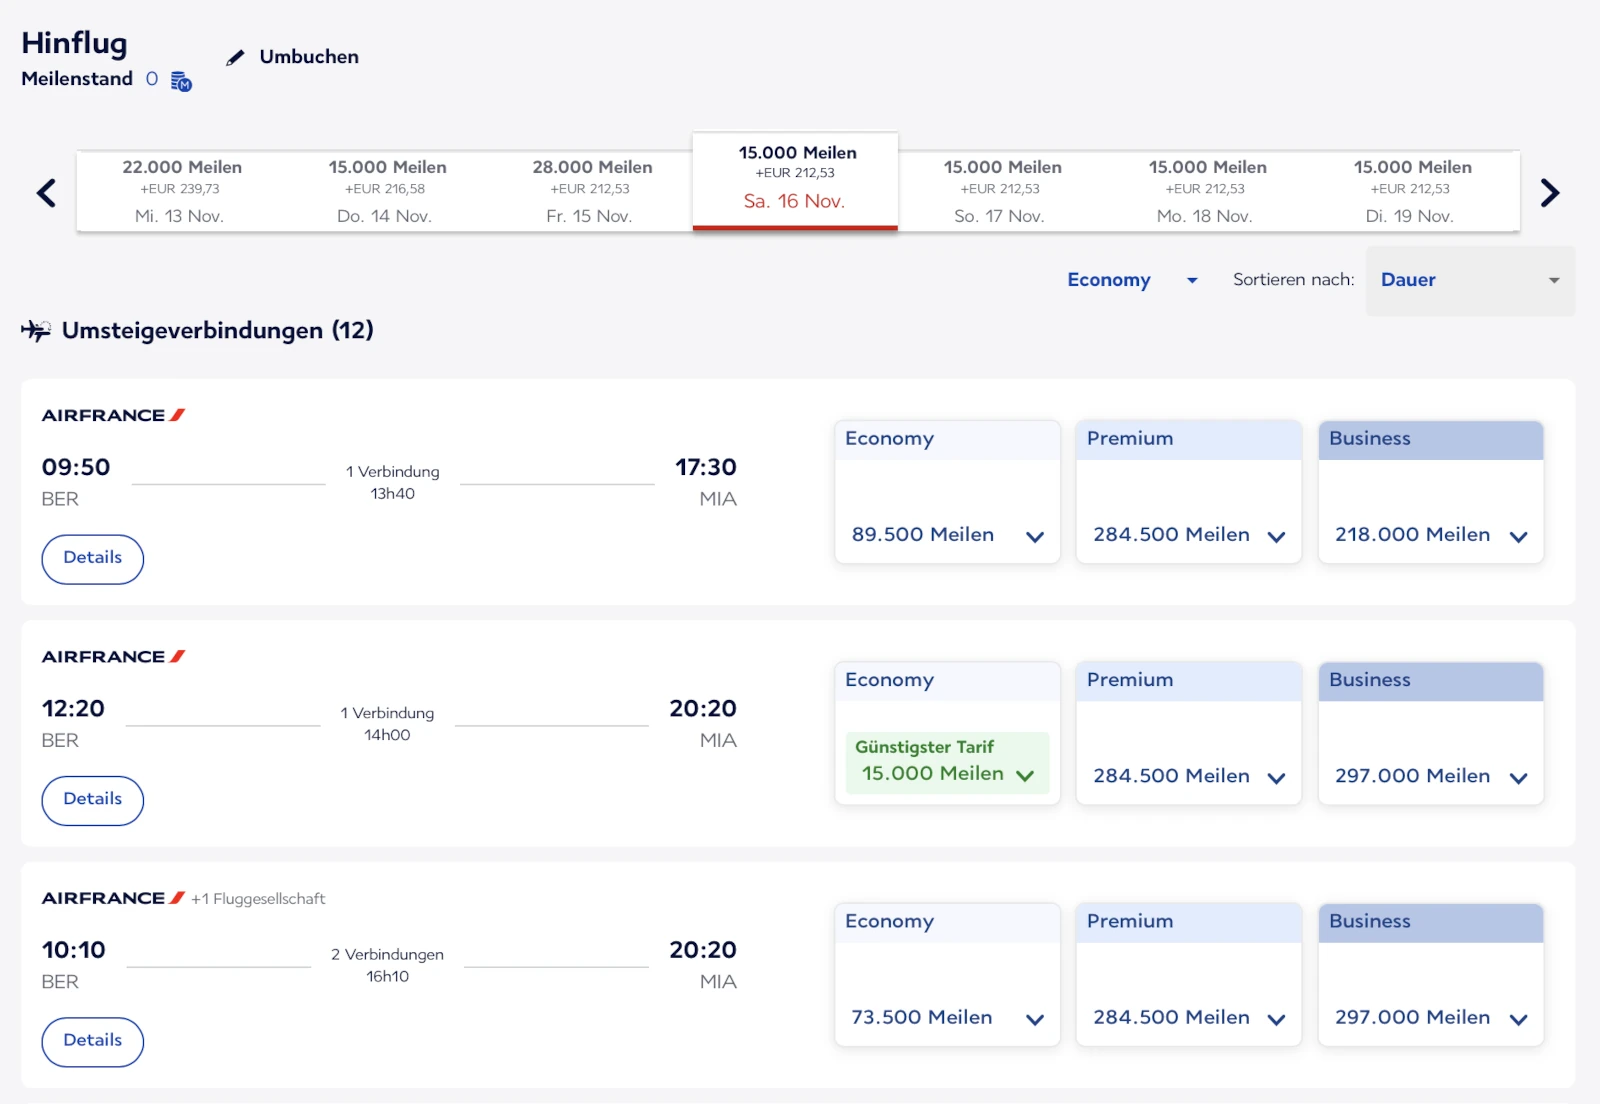Click the connecting flights airplane icon
Screen dimensions: 1600x1104
pyautogui.click(x=36, y=330)
